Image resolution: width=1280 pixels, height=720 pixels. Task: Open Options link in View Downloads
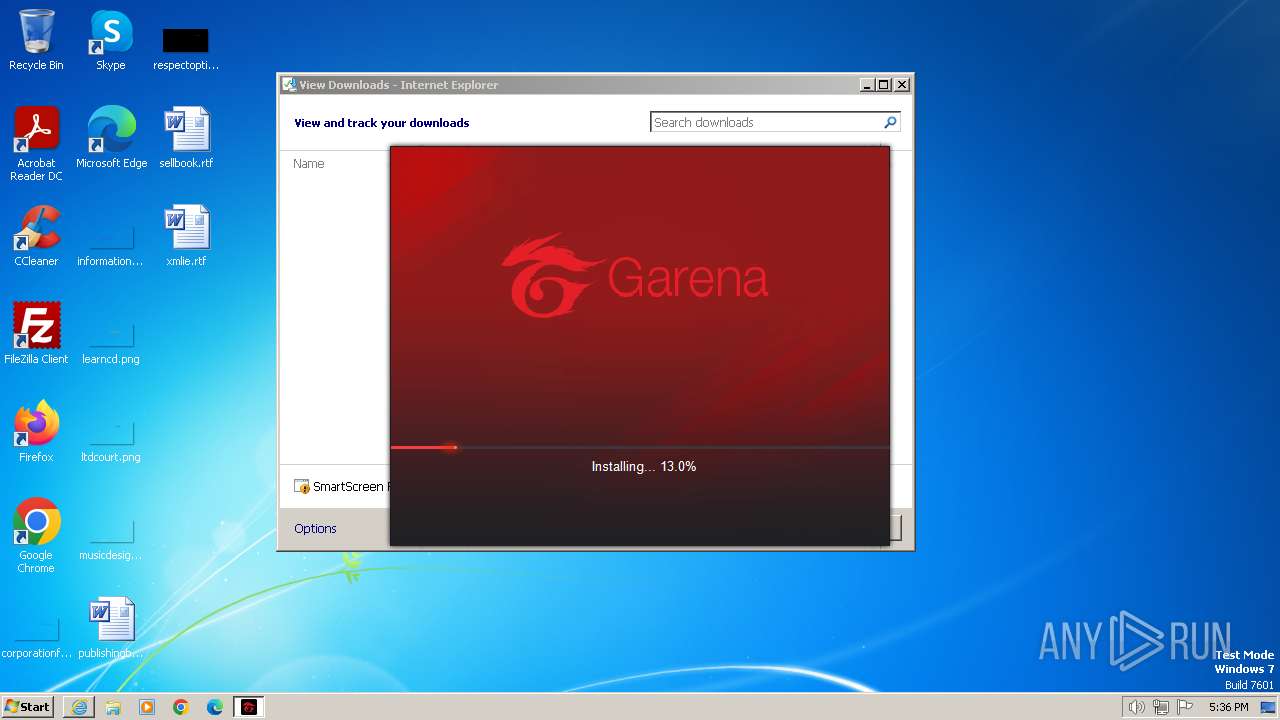(x=315, y=528)
